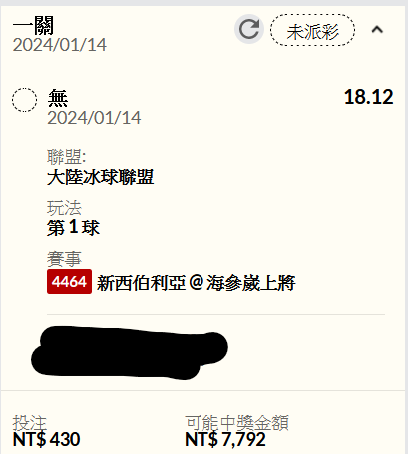
Task: Click the 賽事 field label
Action: click(64, 259)
